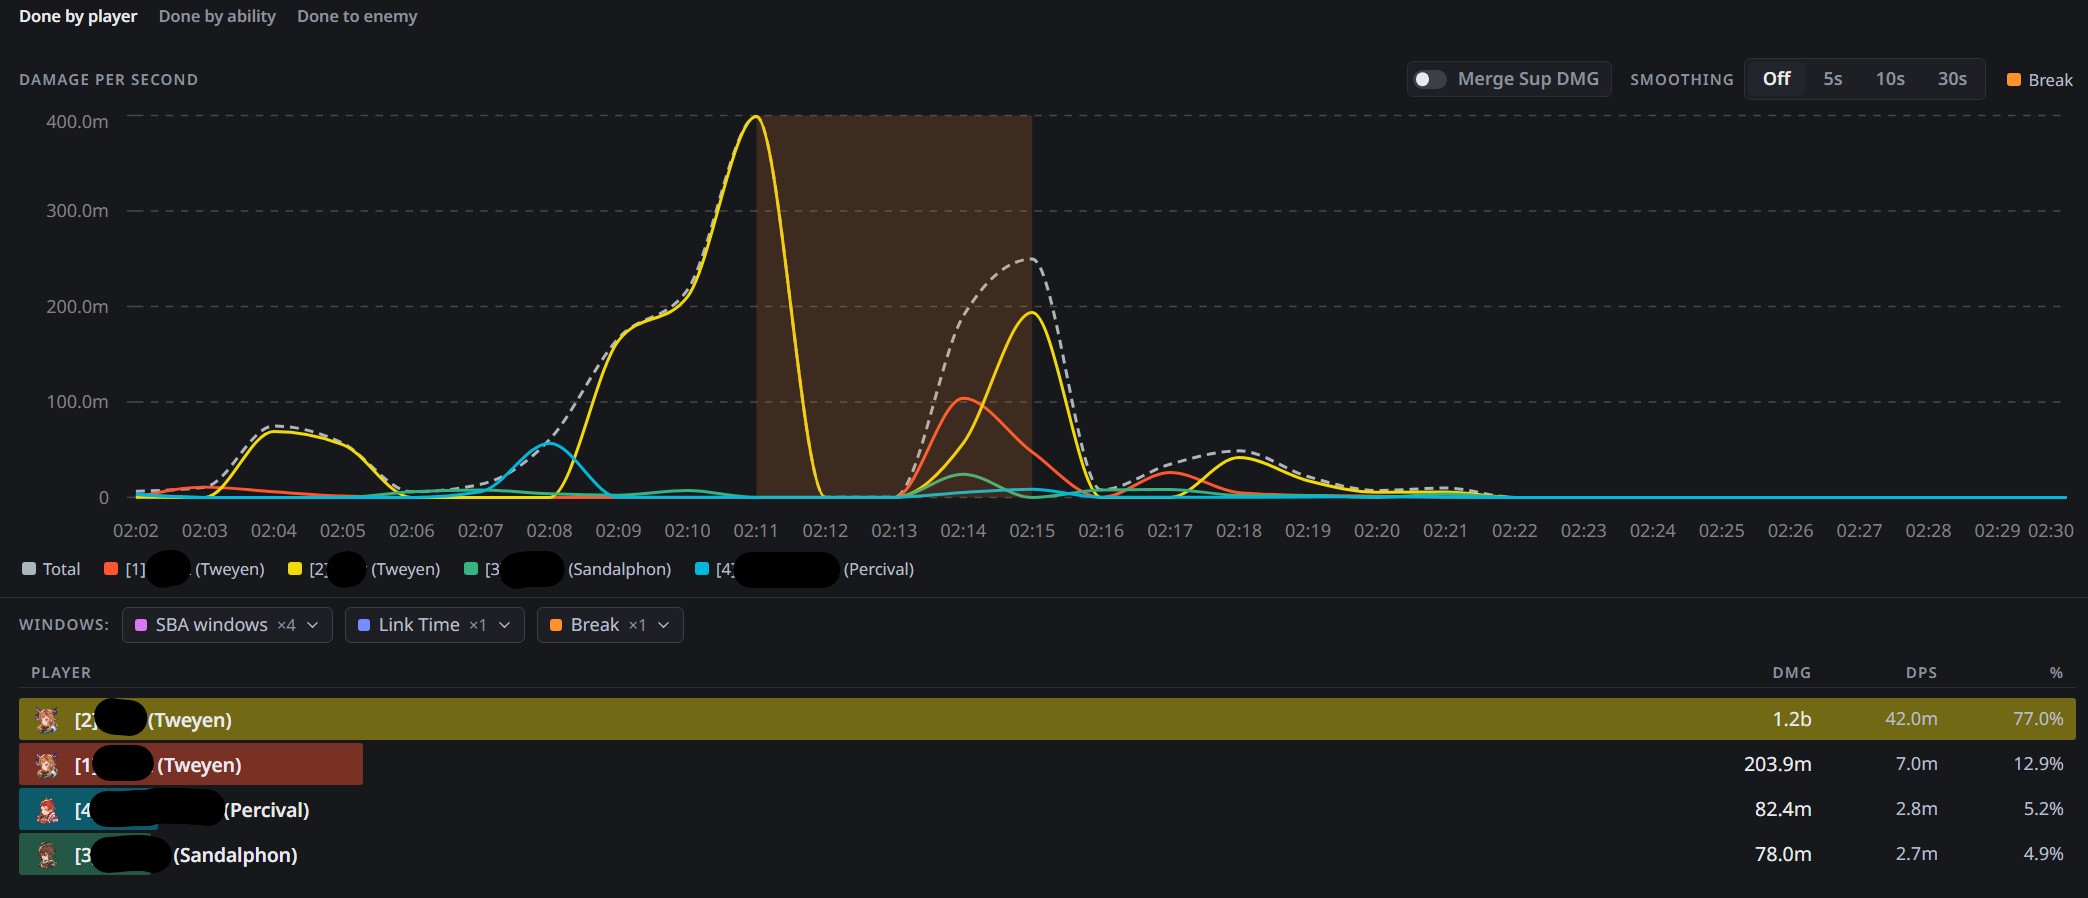Expand the SBA windows dropdown
Screen dimensions: 2088x898
pos(227,625)
